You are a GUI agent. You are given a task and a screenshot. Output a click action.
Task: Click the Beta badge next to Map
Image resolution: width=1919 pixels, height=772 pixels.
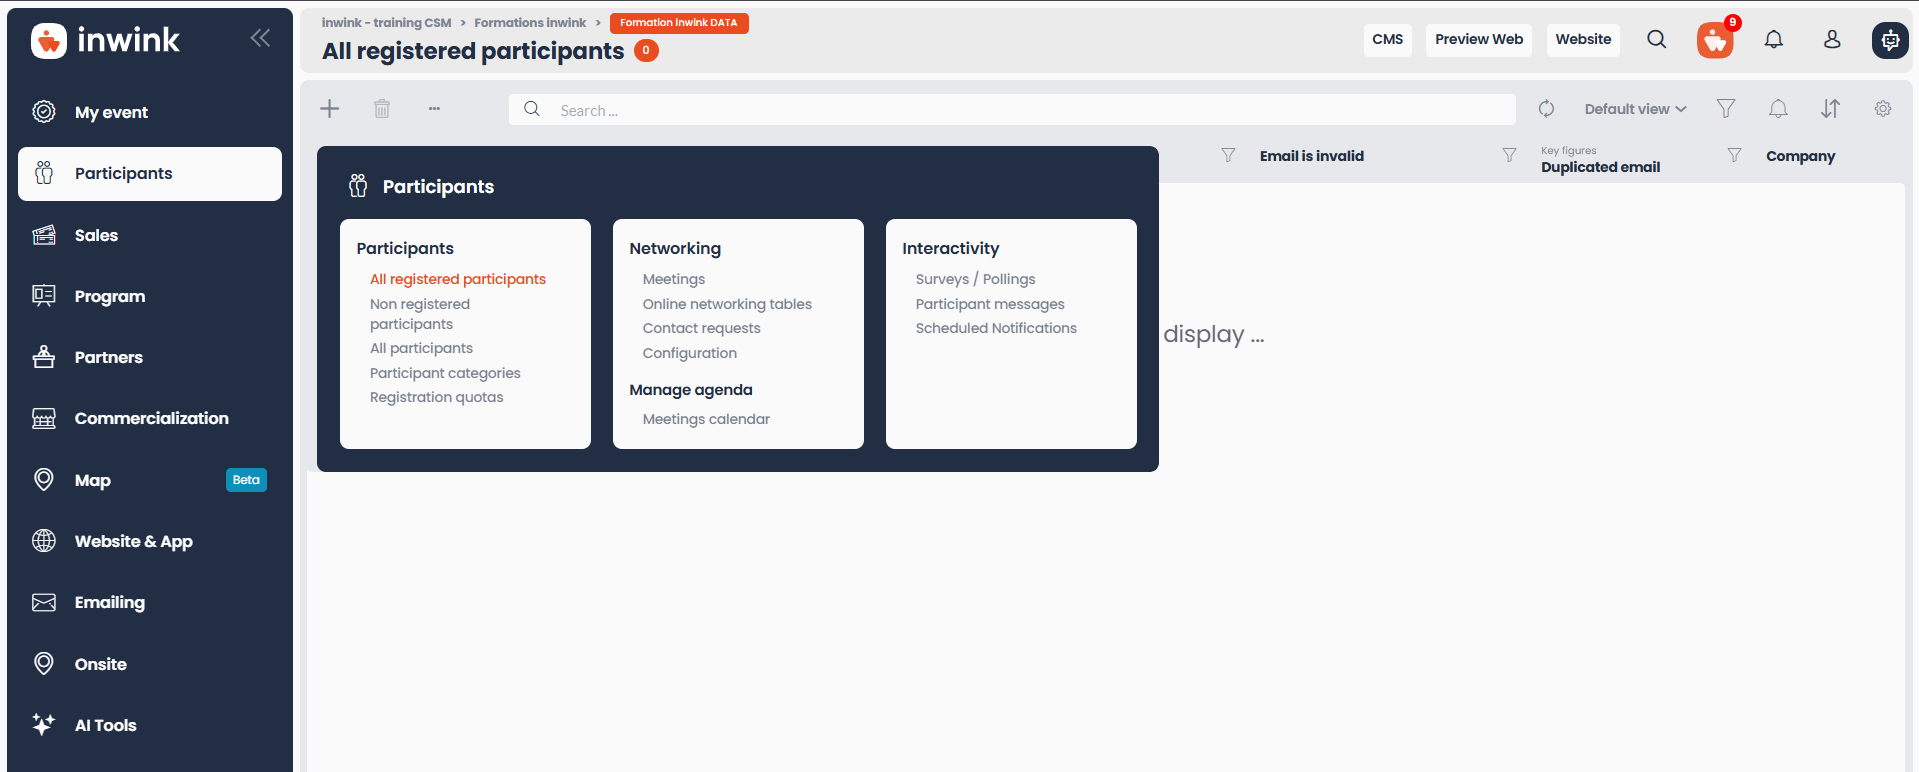pos(246,480)
